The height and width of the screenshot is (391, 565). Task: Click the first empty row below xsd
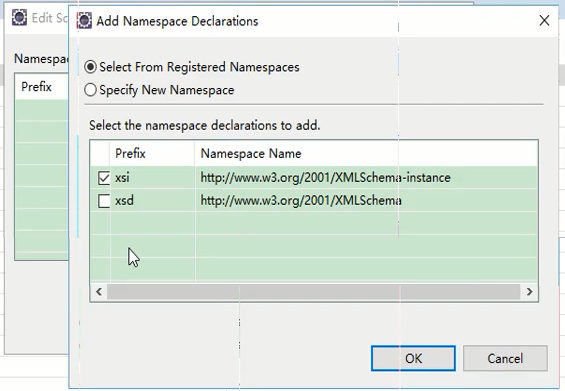click(x=314, y=223)
